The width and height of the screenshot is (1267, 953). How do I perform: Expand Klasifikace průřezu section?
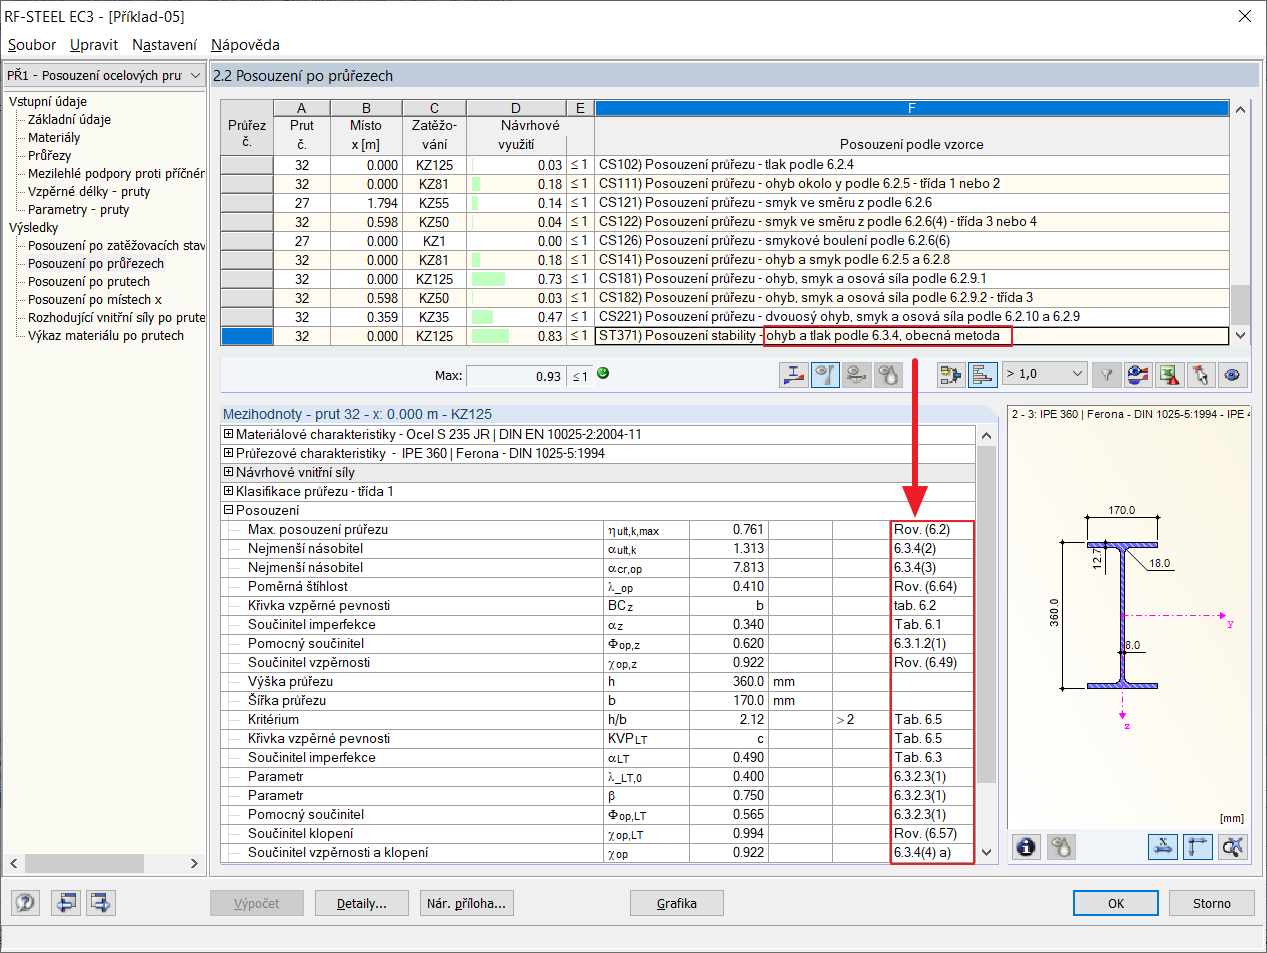click(x=229, y=491)
